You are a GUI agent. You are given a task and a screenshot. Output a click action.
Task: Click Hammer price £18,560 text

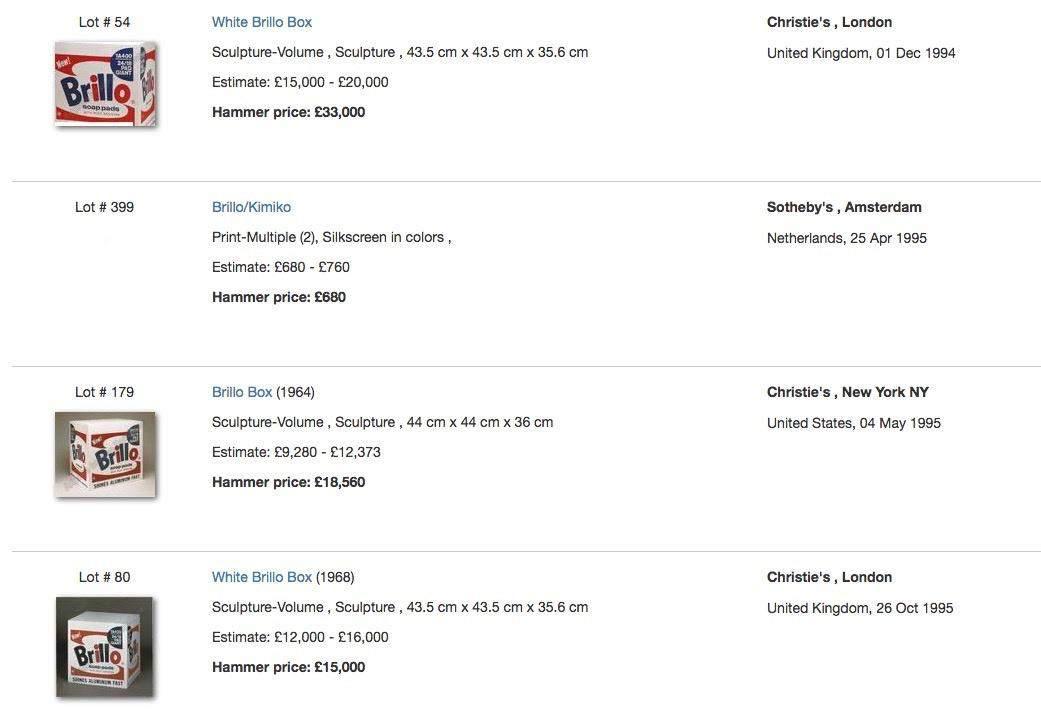(x=288, y=482)
